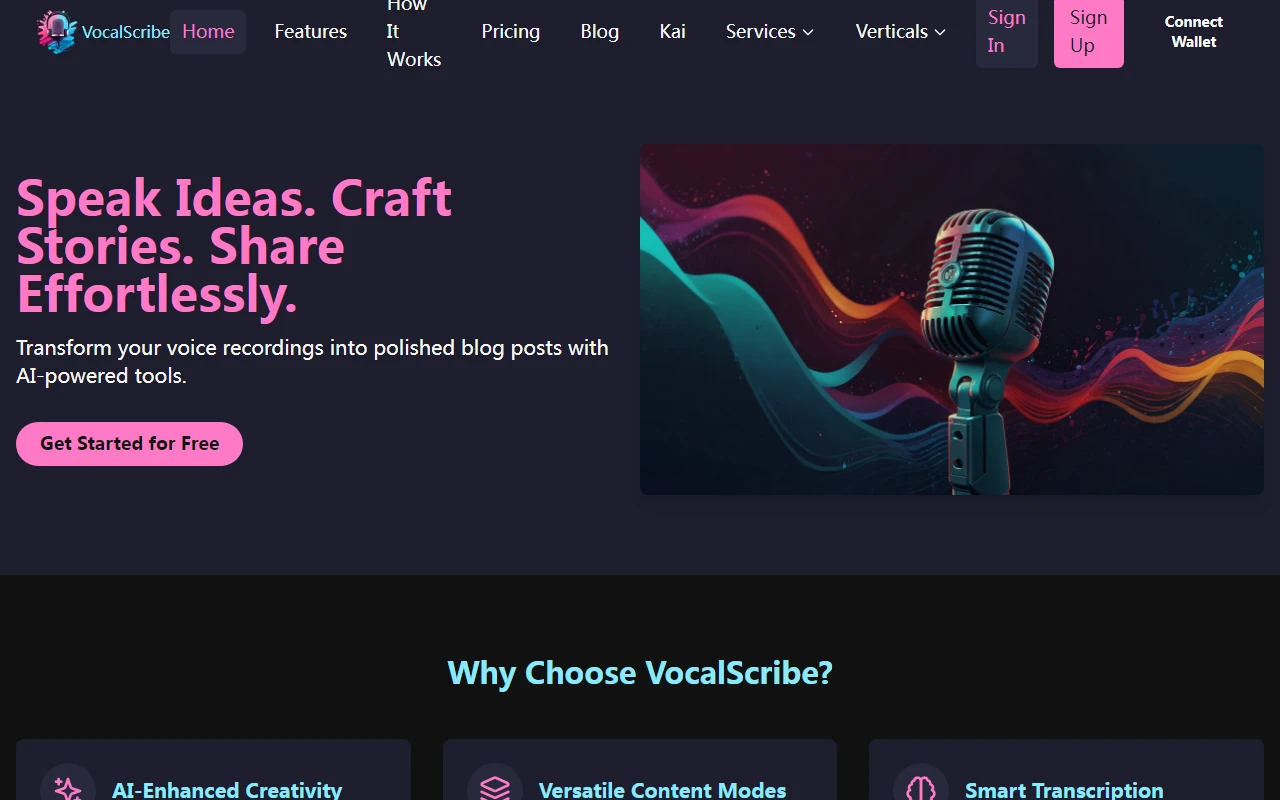
Task: Click the VocalScribe microphone logo icon
Action: coord(56,31)
